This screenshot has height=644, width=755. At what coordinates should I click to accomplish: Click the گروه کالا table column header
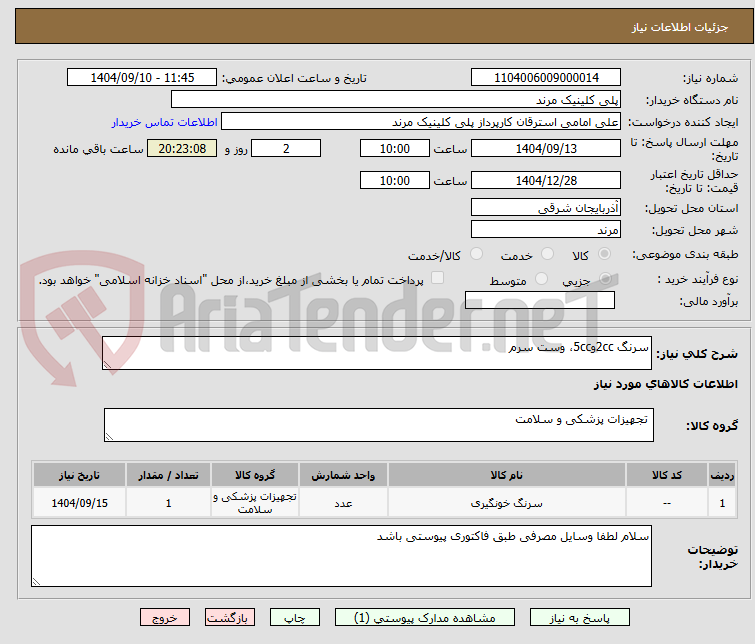(x=255, y=475)
